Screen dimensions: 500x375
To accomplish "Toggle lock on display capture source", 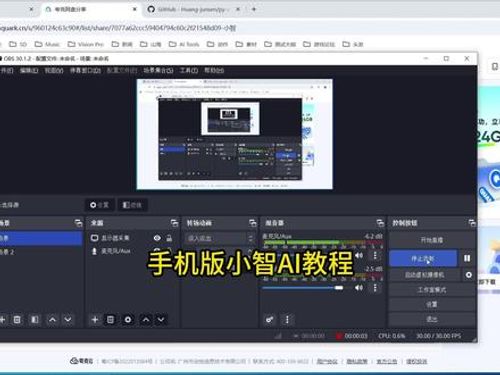I will (x=169, y=238).
